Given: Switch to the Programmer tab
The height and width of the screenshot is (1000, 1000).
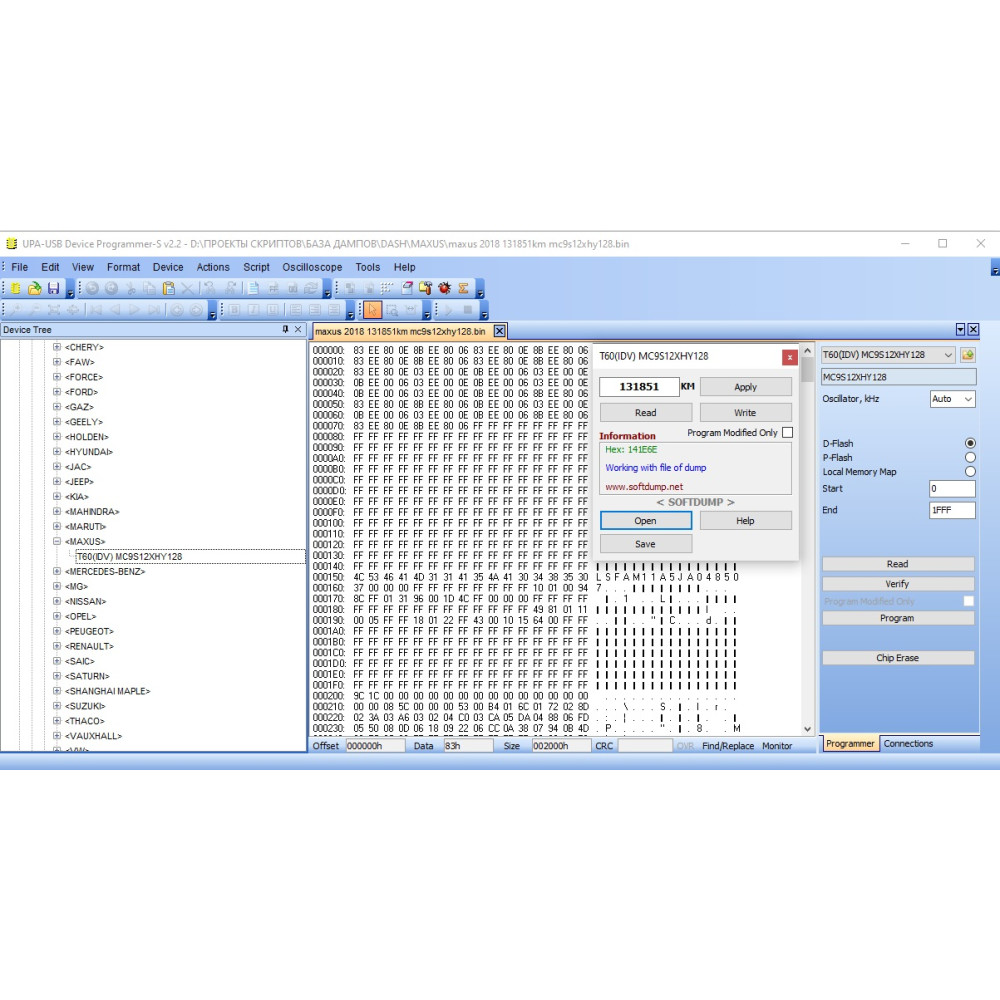Looking at the screenshot, I should click(x=850, y=744).
